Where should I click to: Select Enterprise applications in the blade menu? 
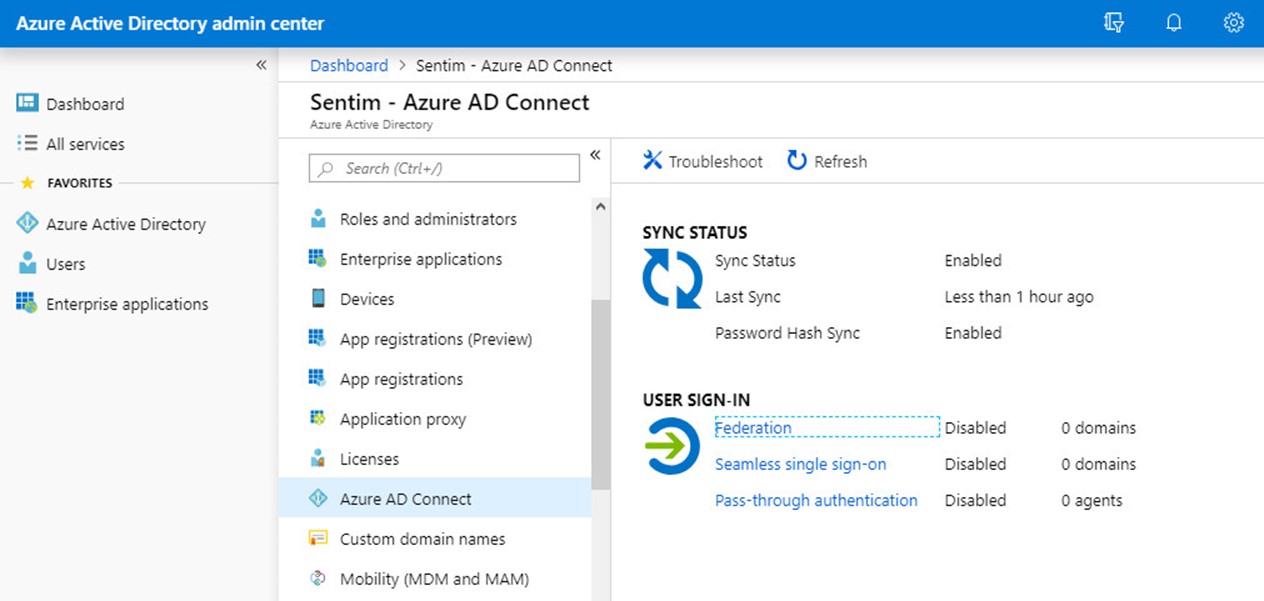tap(421, 259)
